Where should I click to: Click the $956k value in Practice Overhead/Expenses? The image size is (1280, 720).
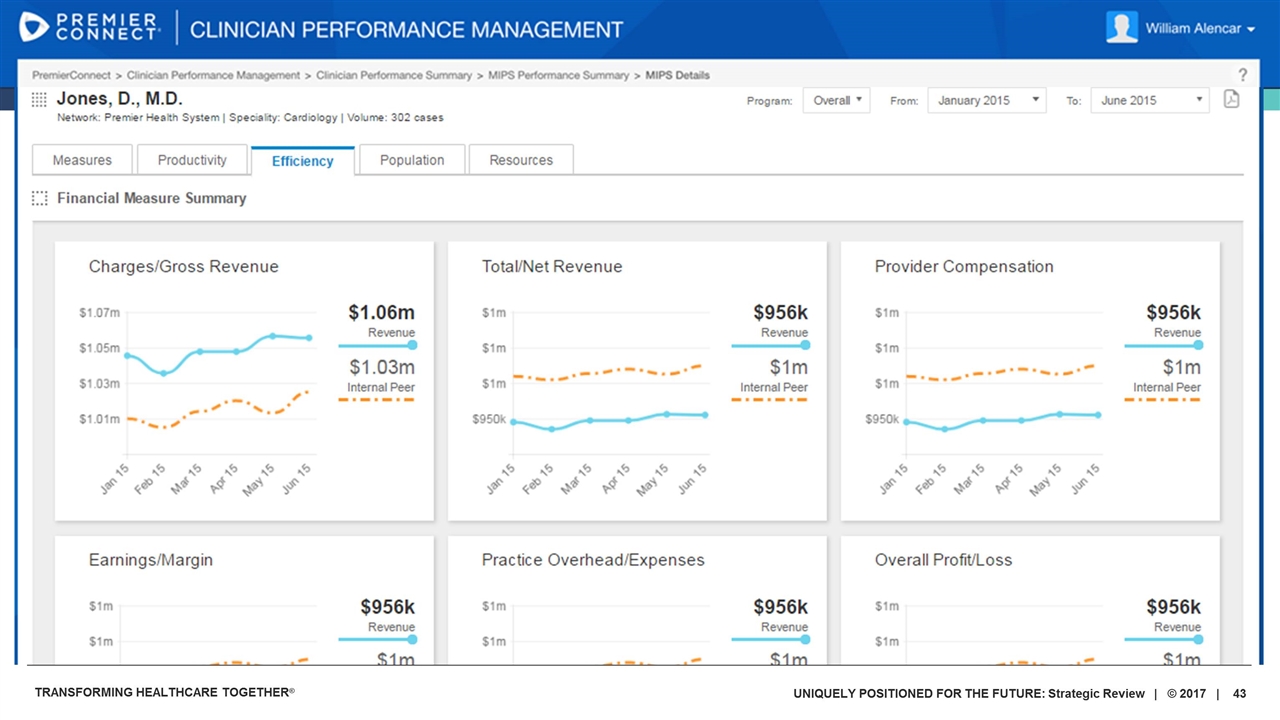coord(781,607)
